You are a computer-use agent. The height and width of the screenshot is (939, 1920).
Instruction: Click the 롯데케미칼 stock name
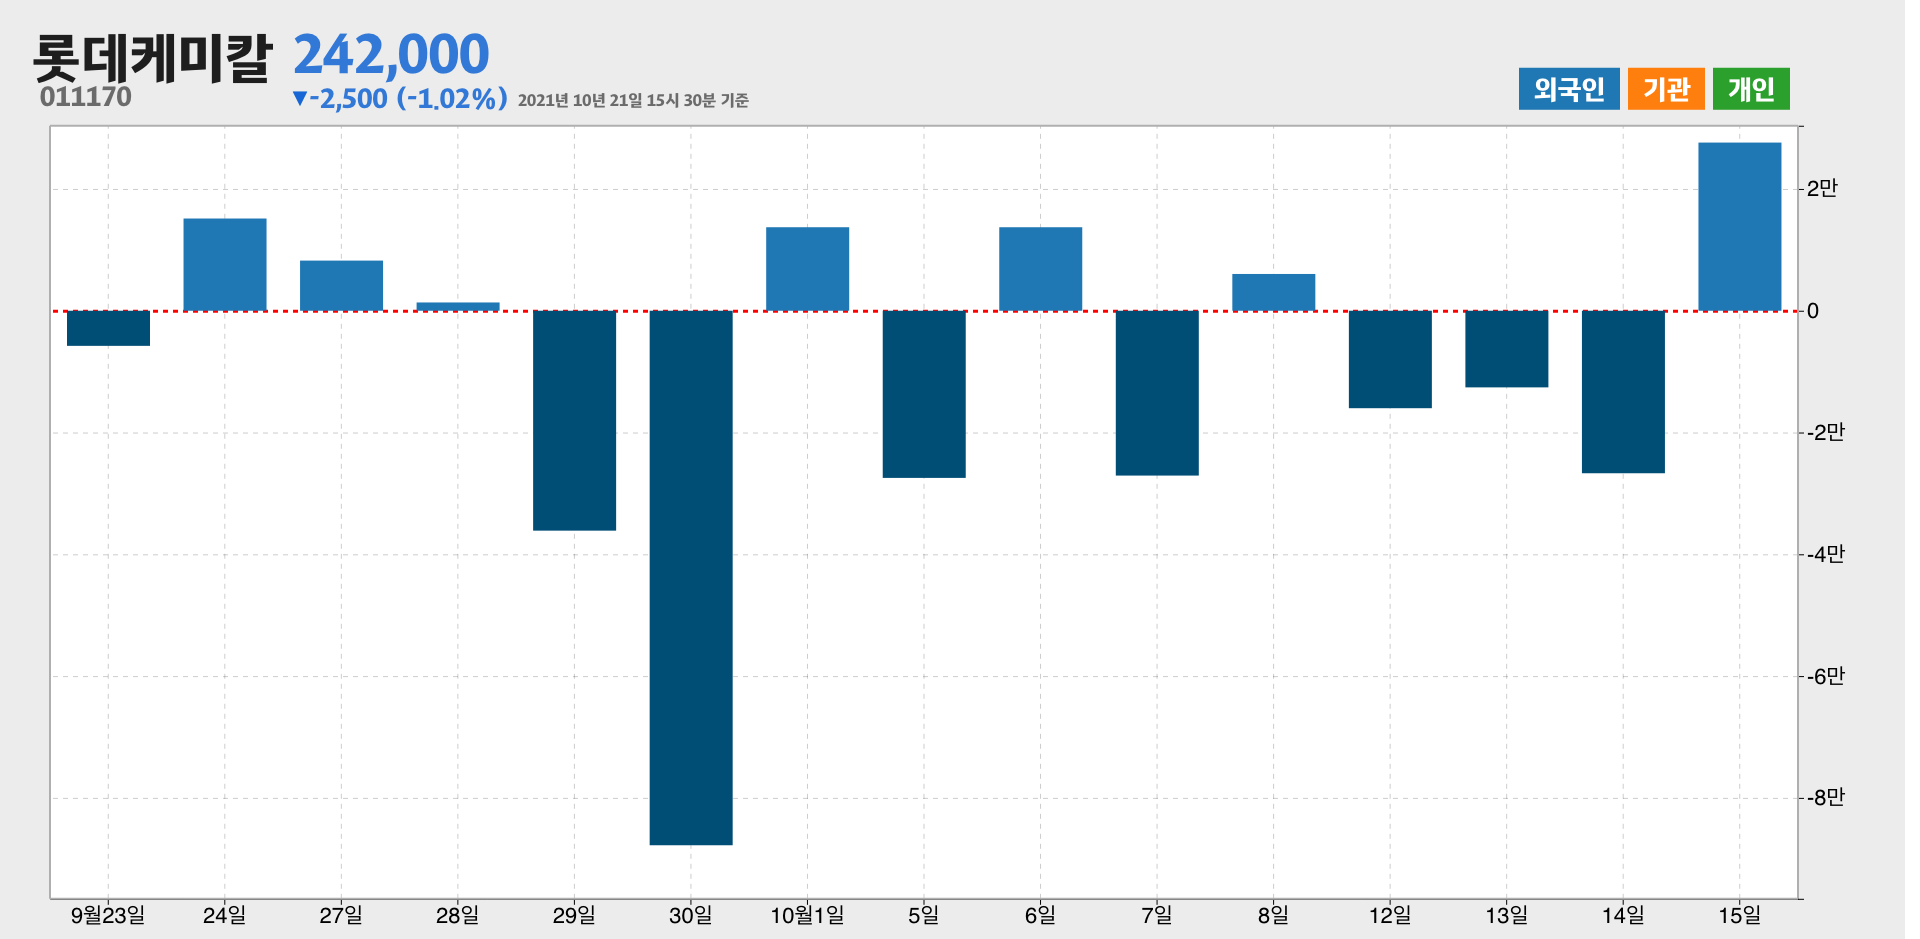click(152, 57)
